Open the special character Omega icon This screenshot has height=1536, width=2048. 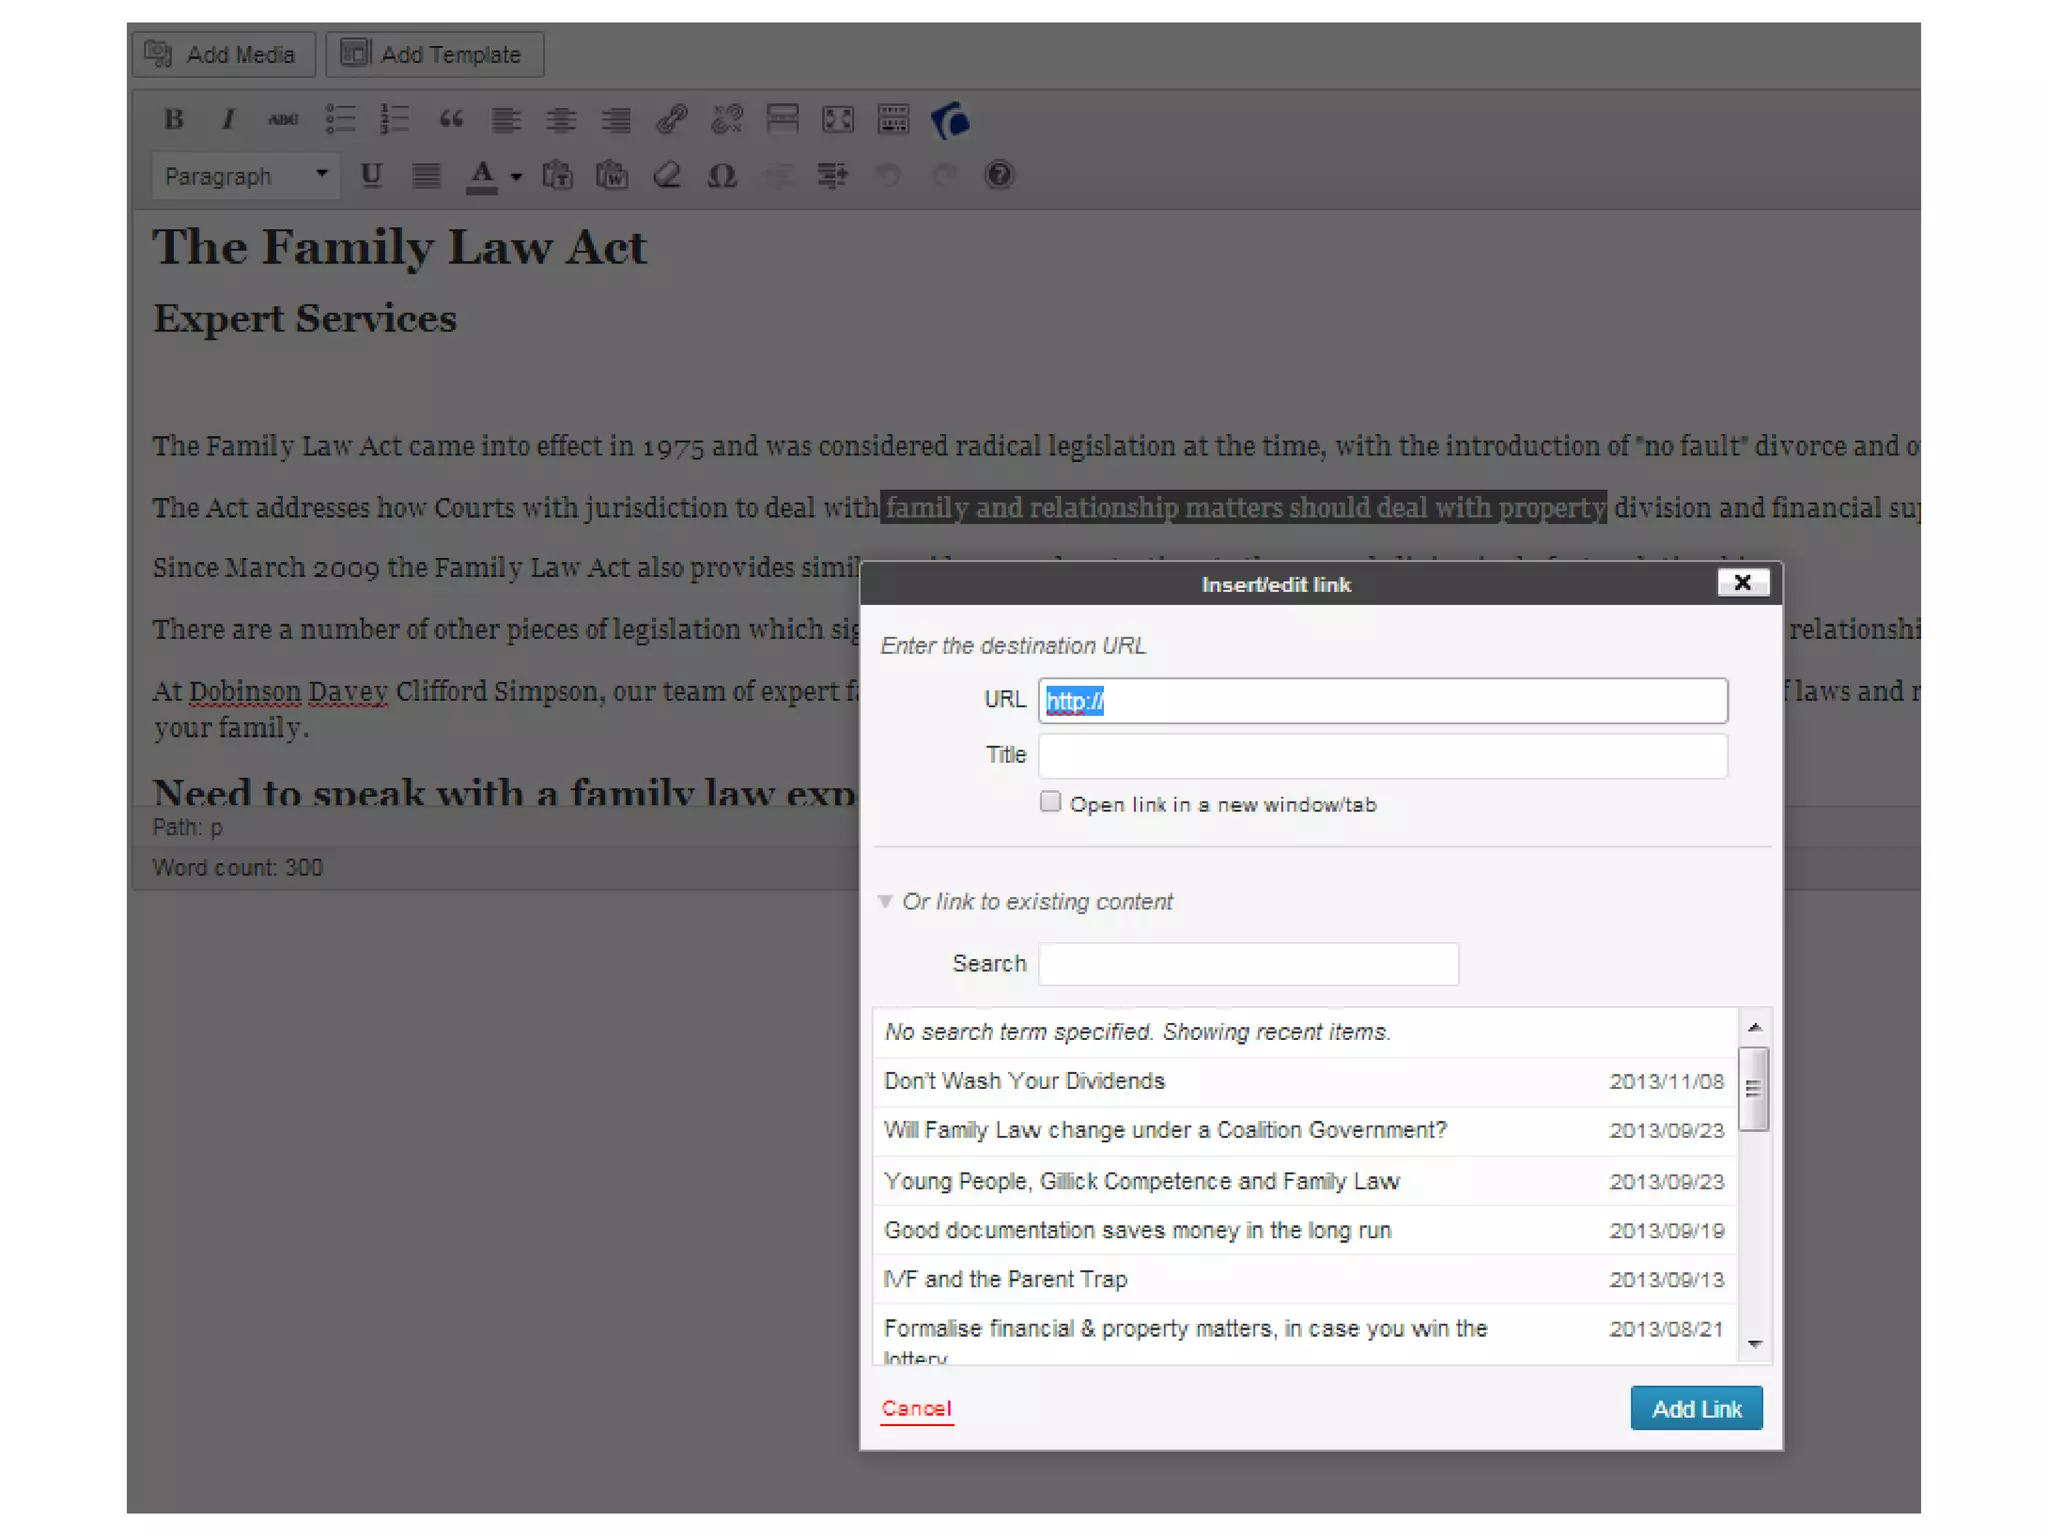point(721,176)
